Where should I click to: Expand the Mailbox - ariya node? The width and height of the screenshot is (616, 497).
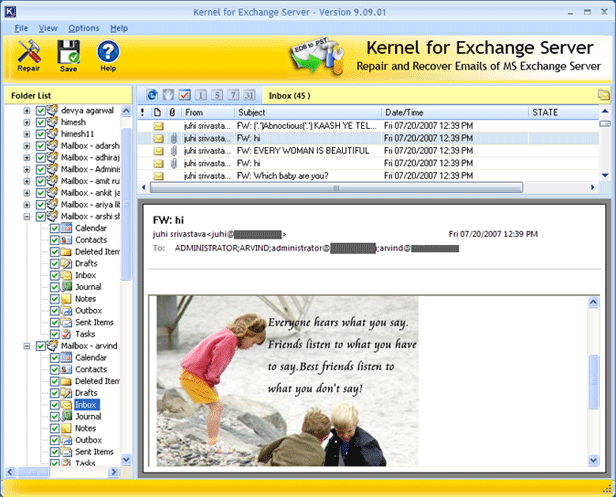tap(27, 205)
